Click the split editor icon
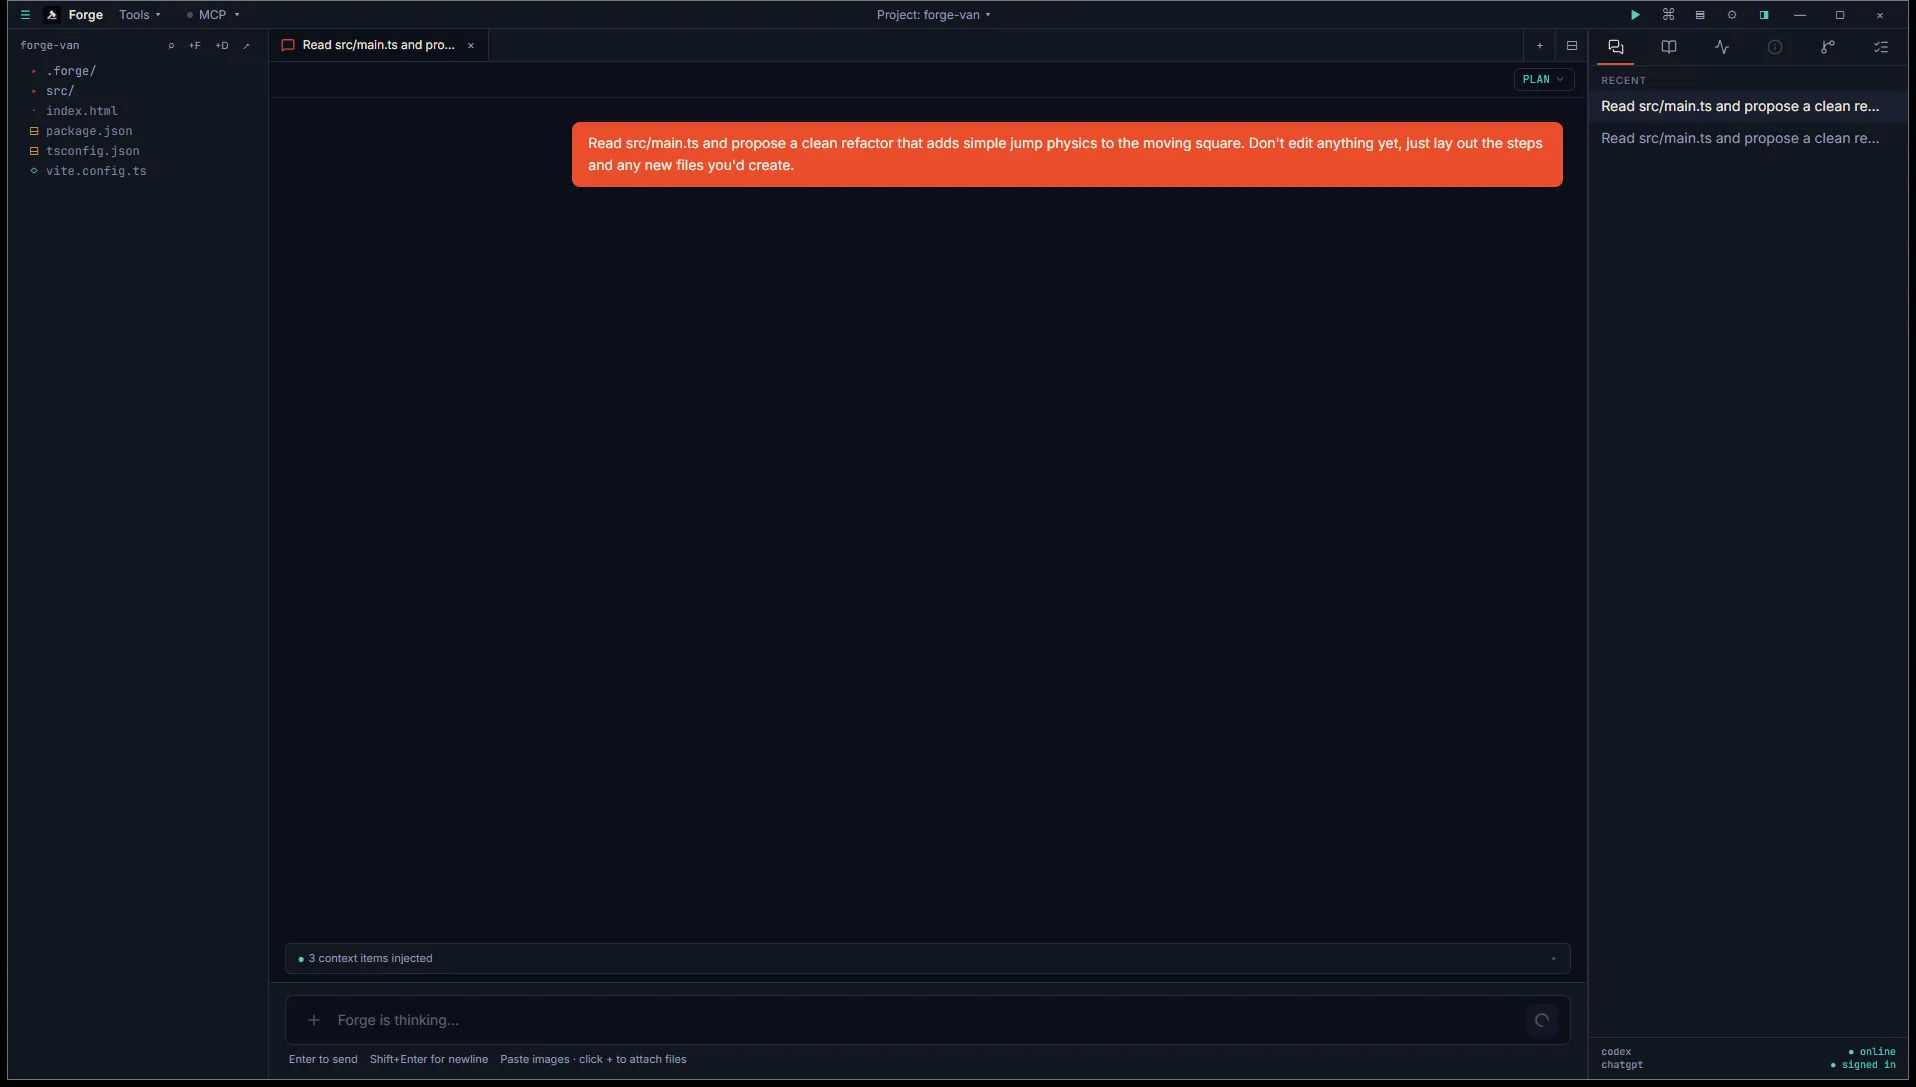 click(1572, 46)
